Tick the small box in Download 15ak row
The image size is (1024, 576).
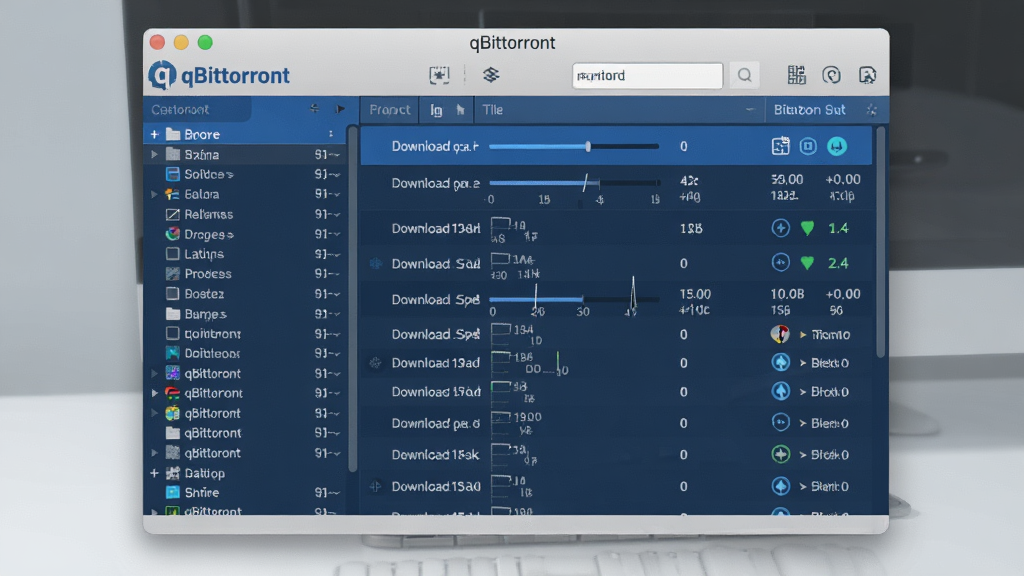500,449
